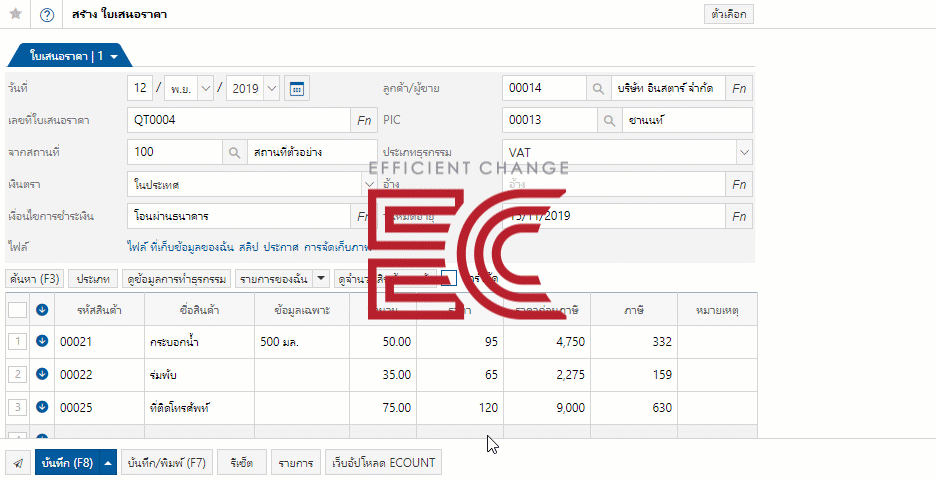Toggle the checkbox beside the toolbar buttons
936x480 pixels.
click(449, 278)
